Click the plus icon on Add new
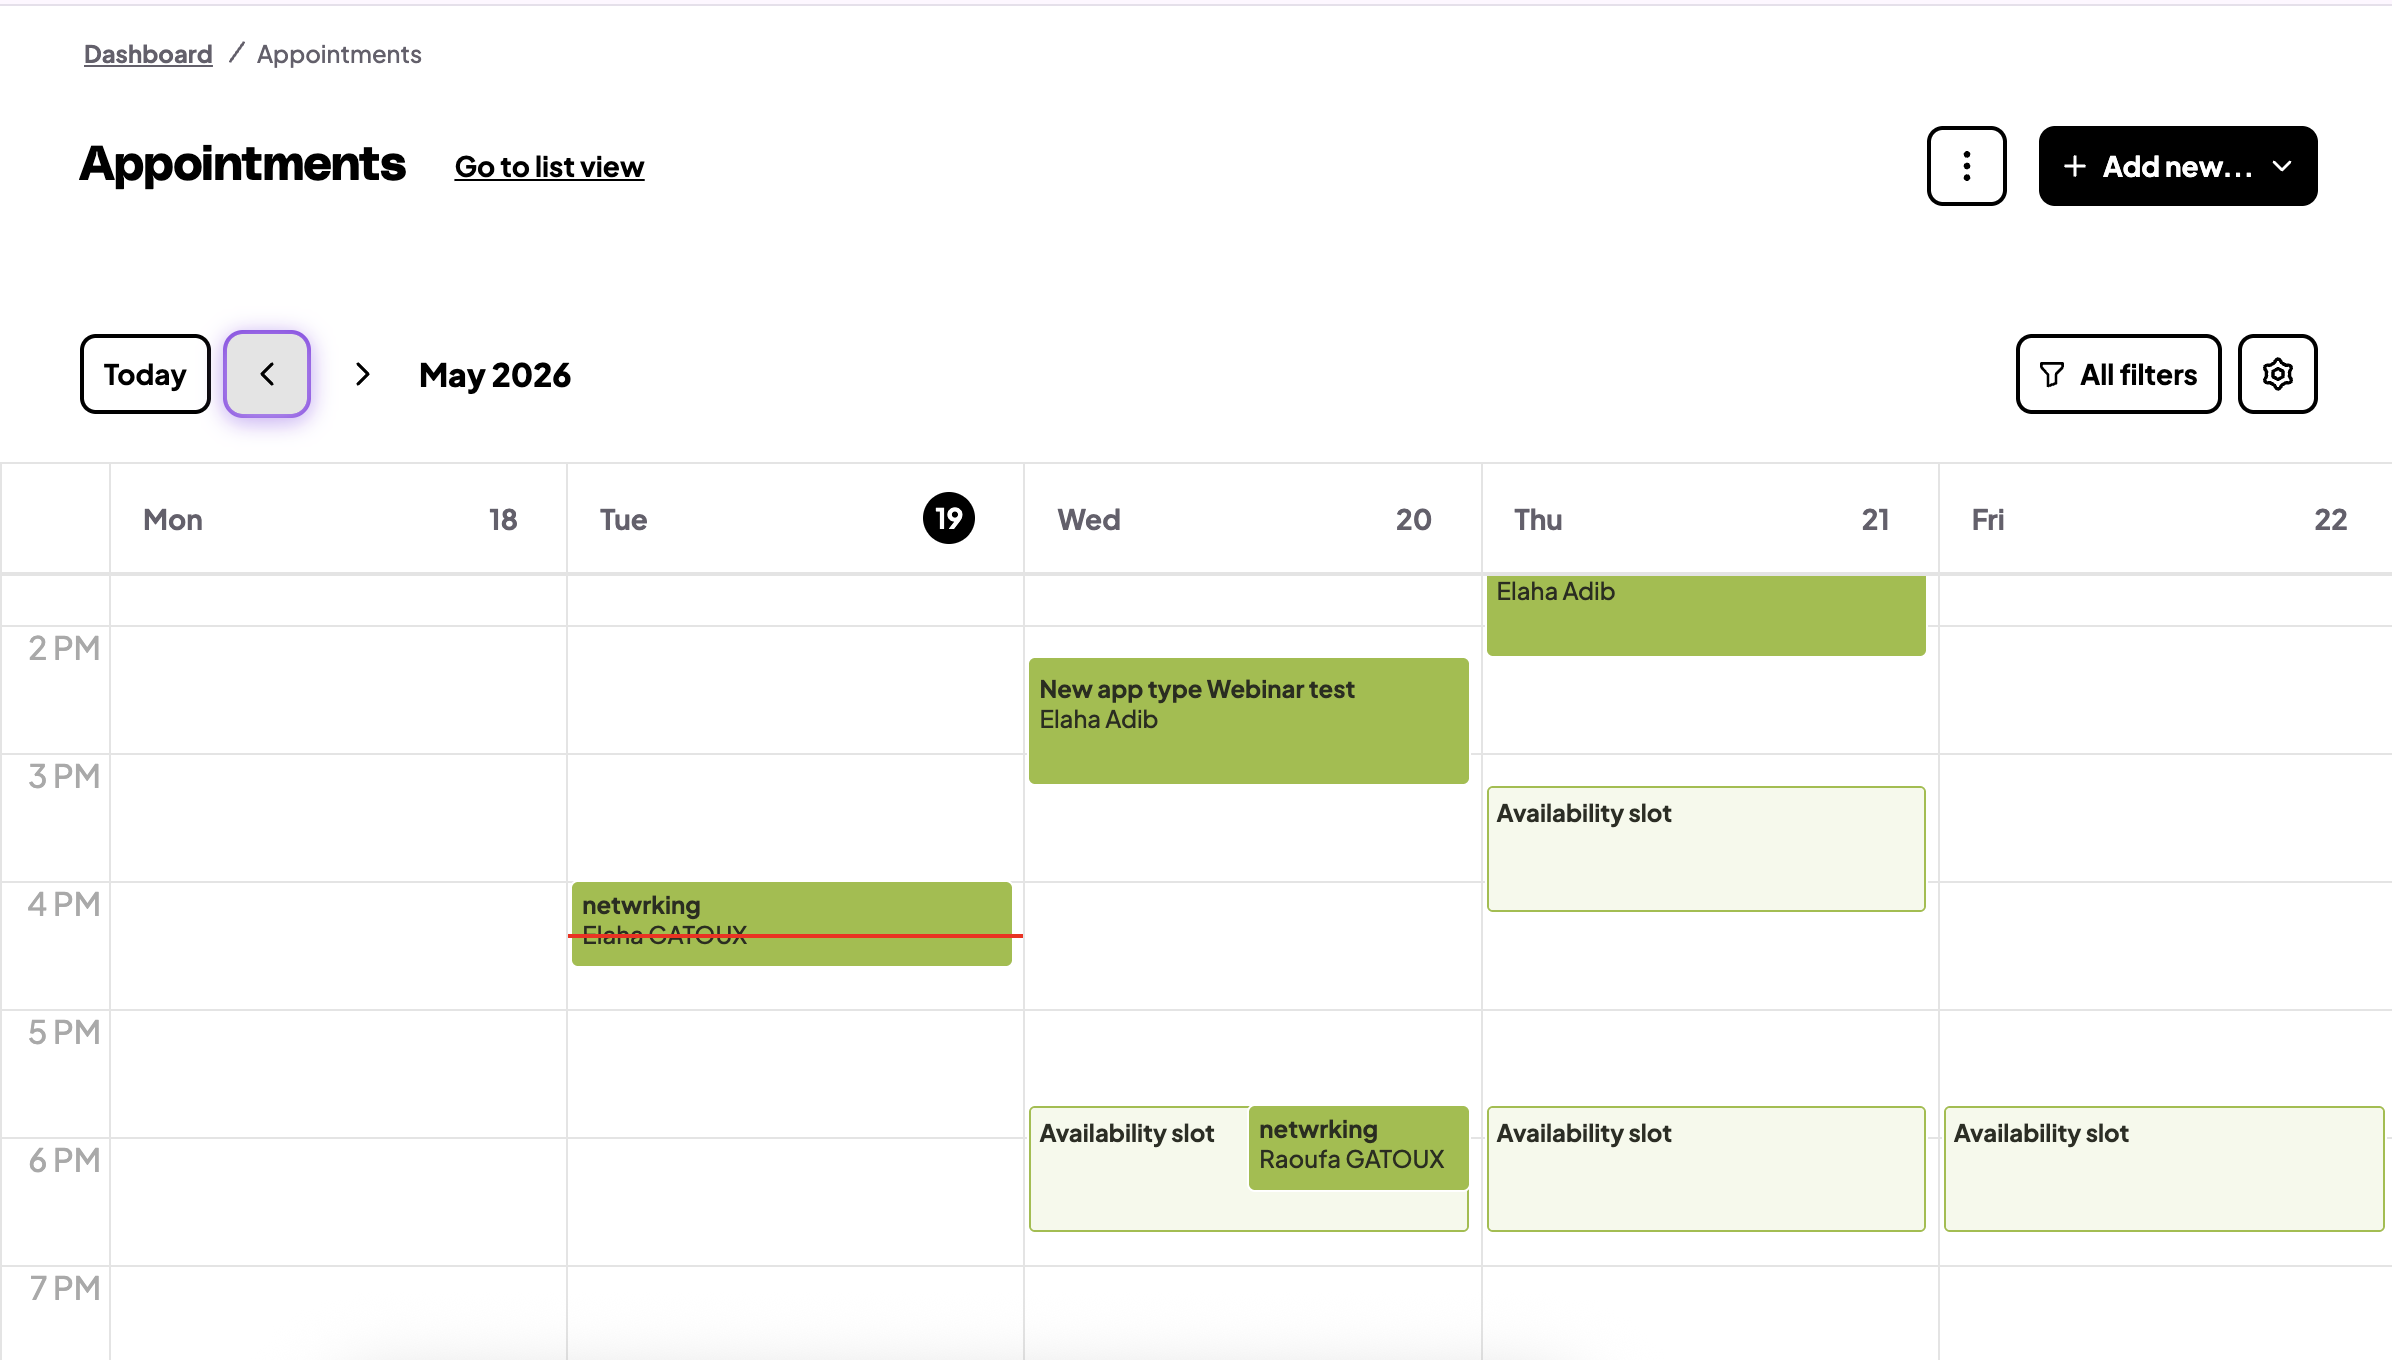Screen dimensions: 2392x1360 pos(2075,166)
